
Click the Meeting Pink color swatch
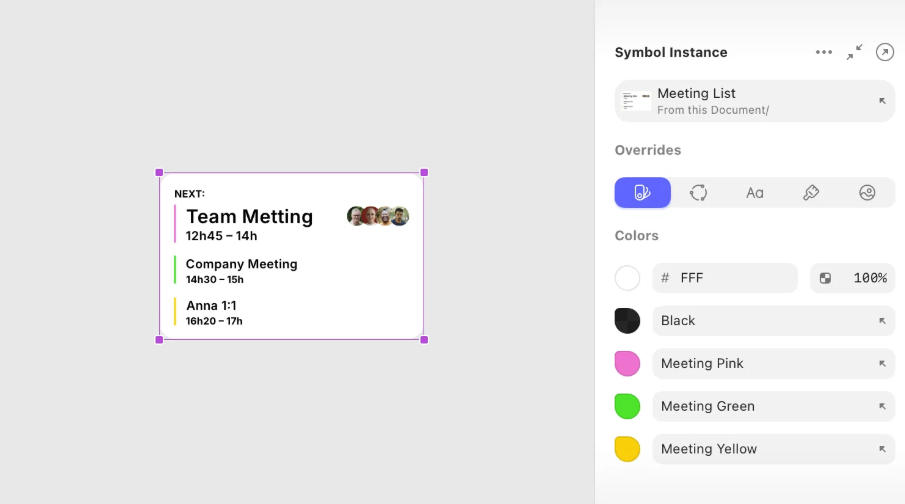[627, 364]
